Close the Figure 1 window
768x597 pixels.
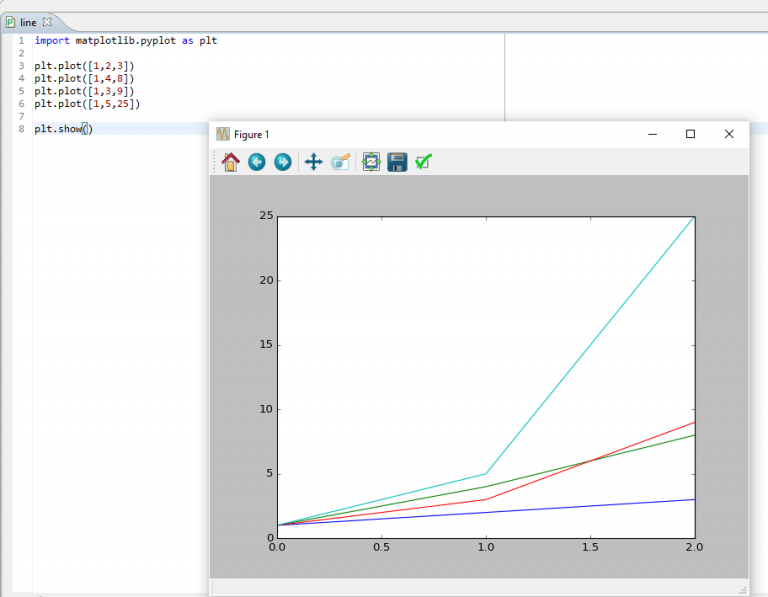click(729, 134)
